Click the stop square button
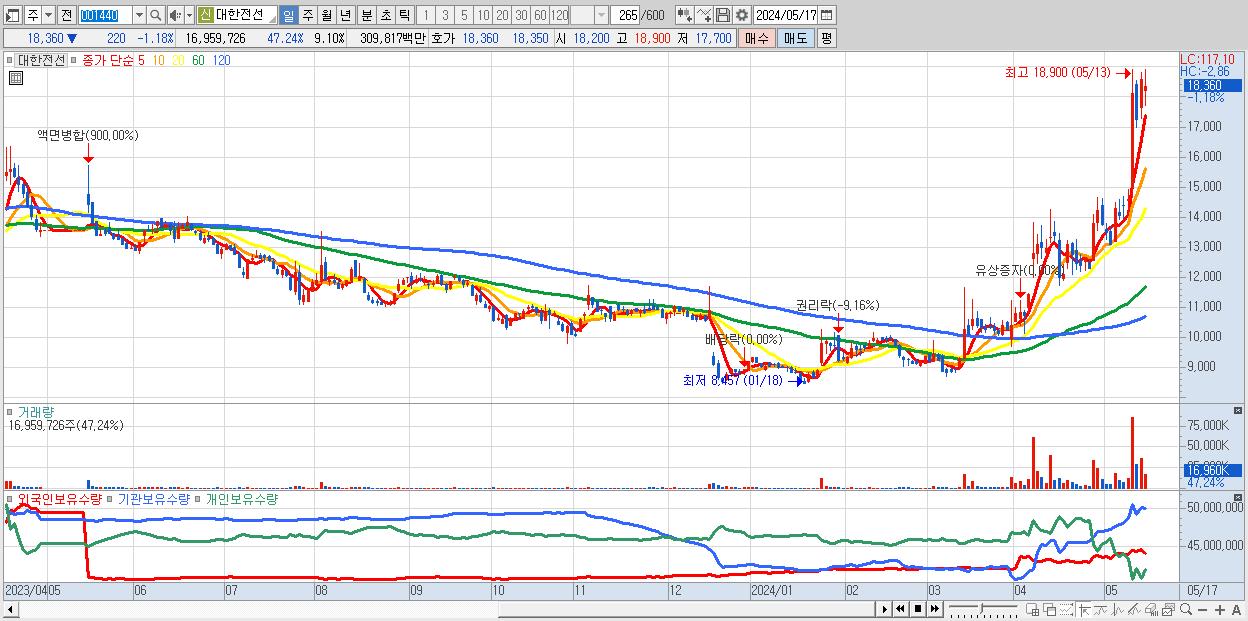This screenshot has height=621, width=1248. click(x=918, y=609)
